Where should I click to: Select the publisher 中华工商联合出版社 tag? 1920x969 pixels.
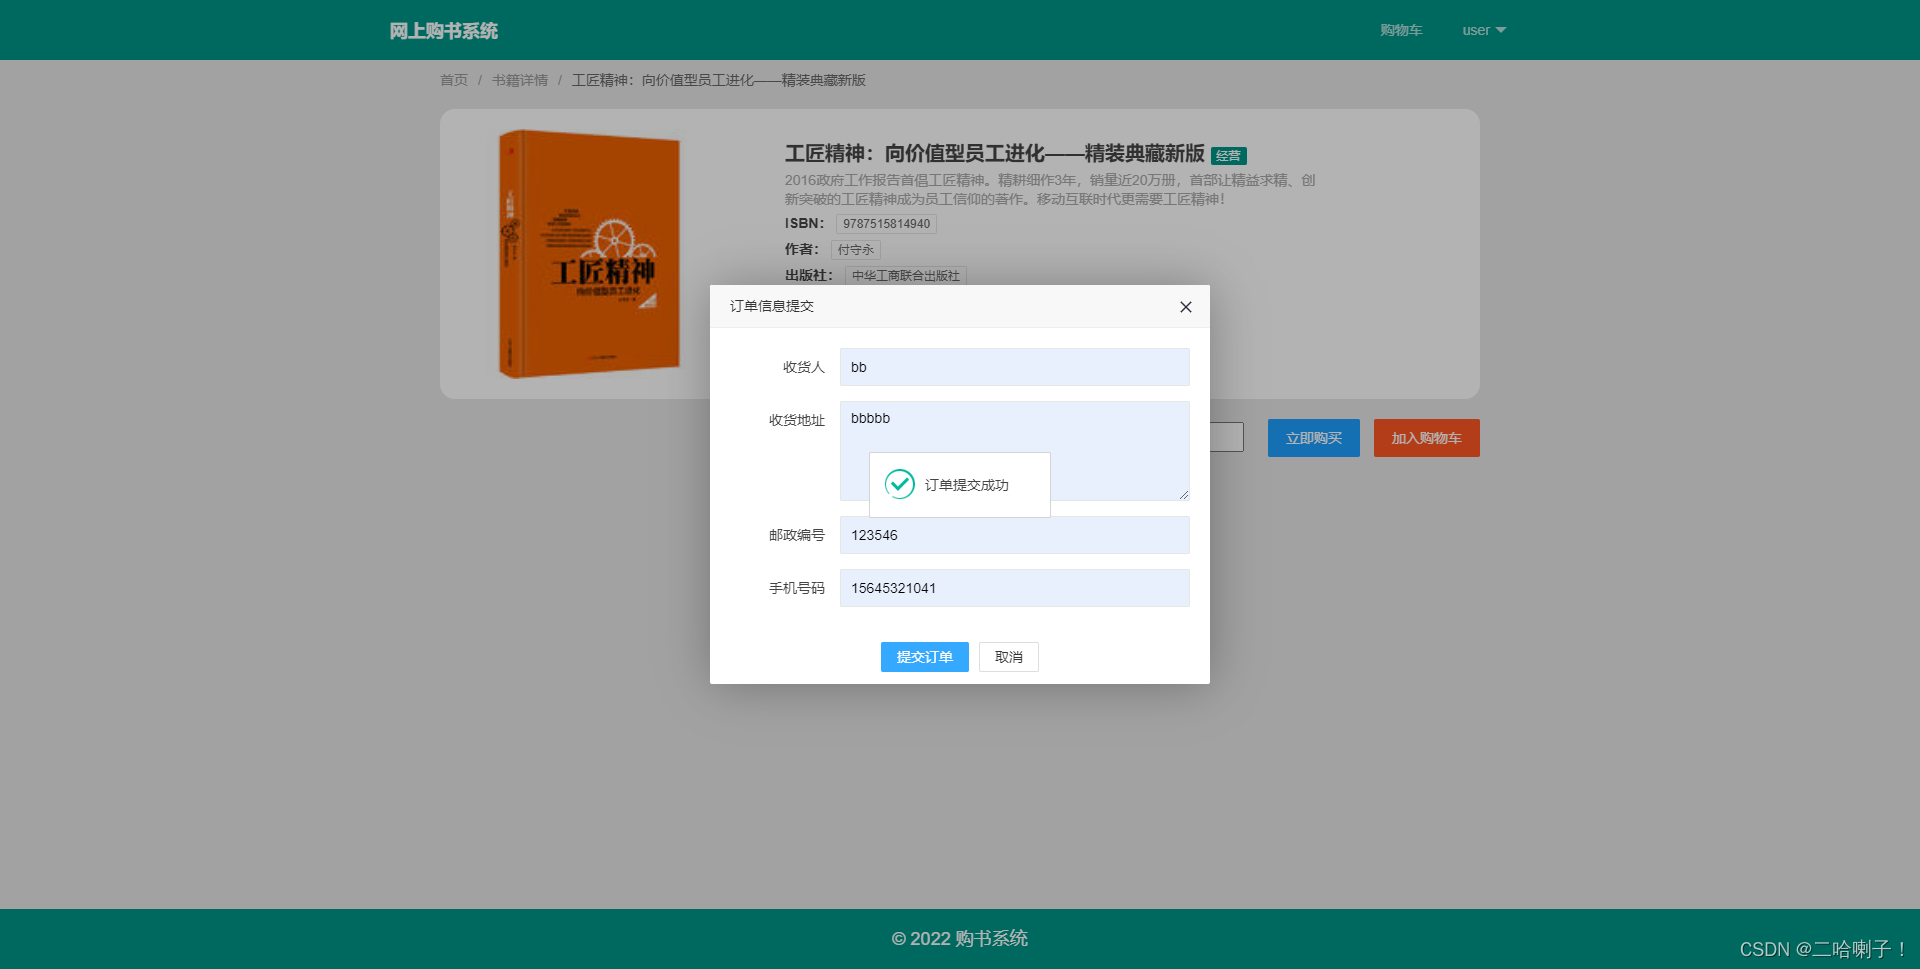[x=905, y=276]
